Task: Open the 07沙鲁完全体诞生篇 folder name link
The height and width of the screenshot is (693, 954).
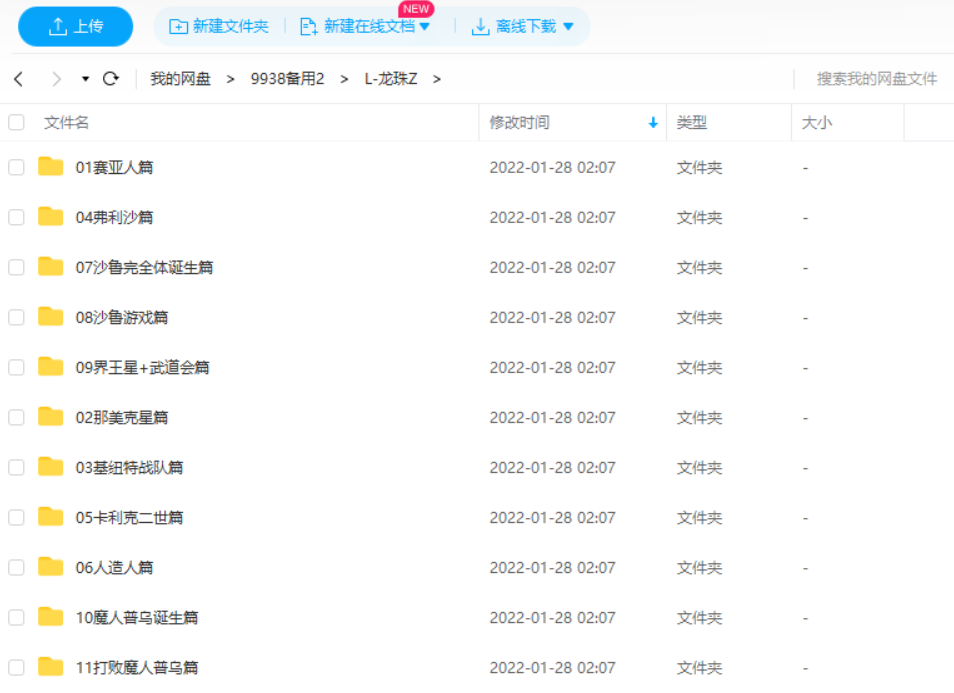Action: coord(144,267)
